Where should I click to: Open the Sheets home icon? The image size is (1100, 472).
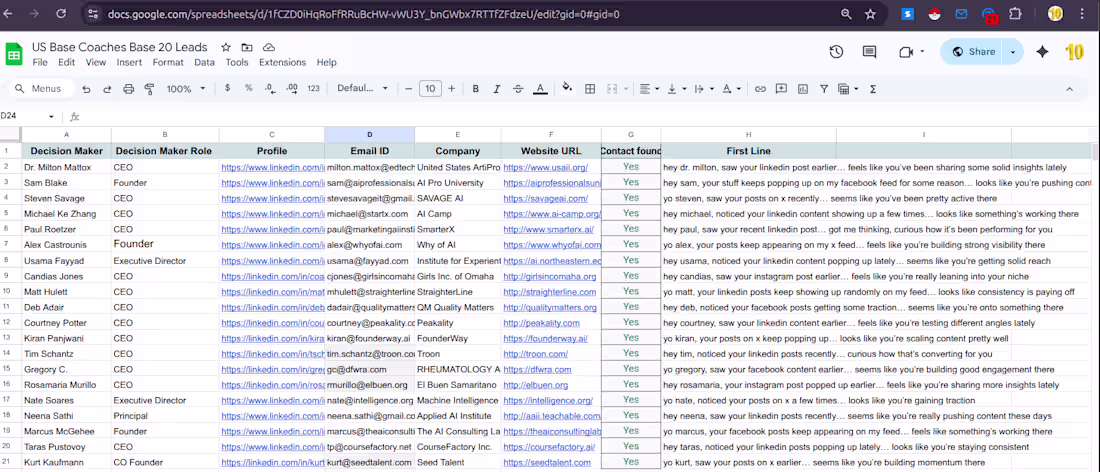(14, 54)
